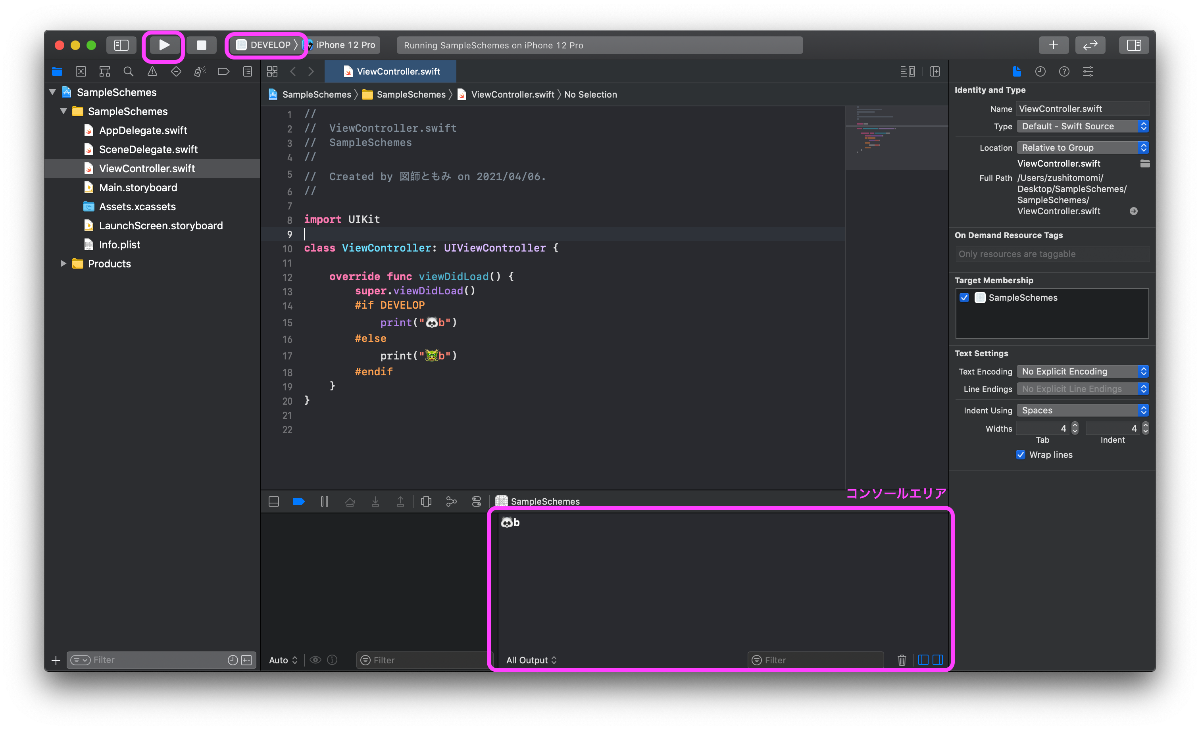
Task: Select Main.storyboard file
Action: 138,188
